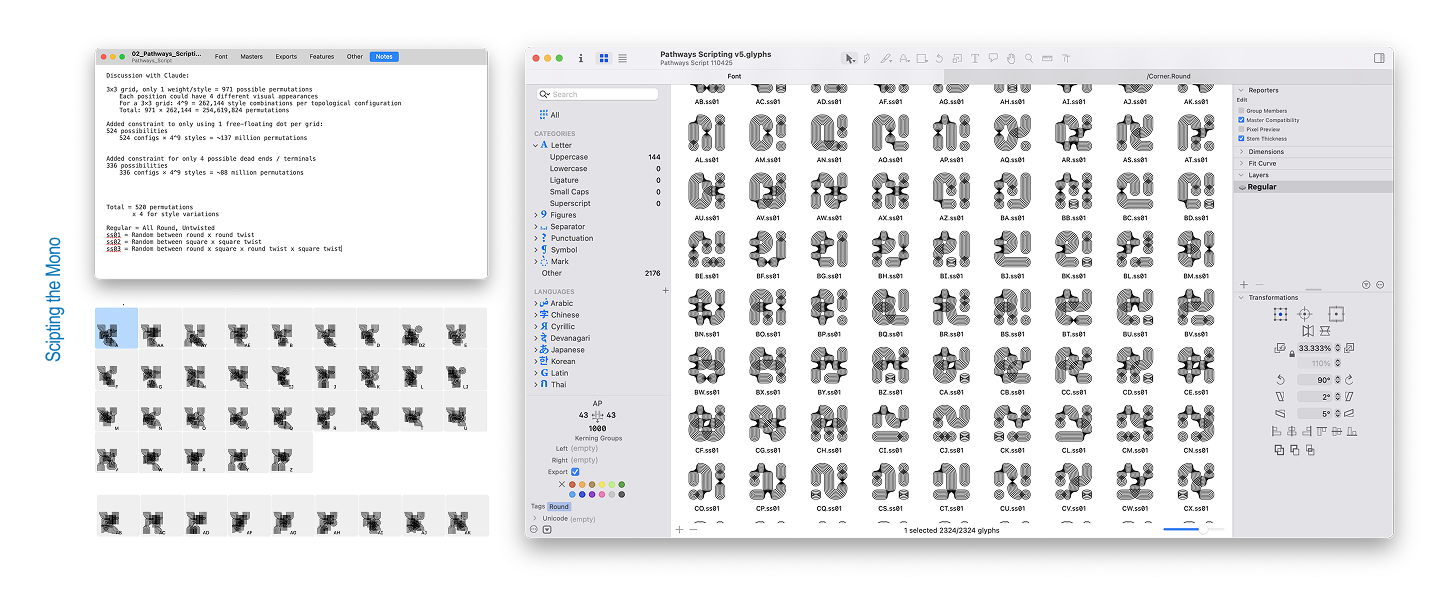
Task: Rotate clockwise by 90 degrees
Action: (x=1349, y=379)
